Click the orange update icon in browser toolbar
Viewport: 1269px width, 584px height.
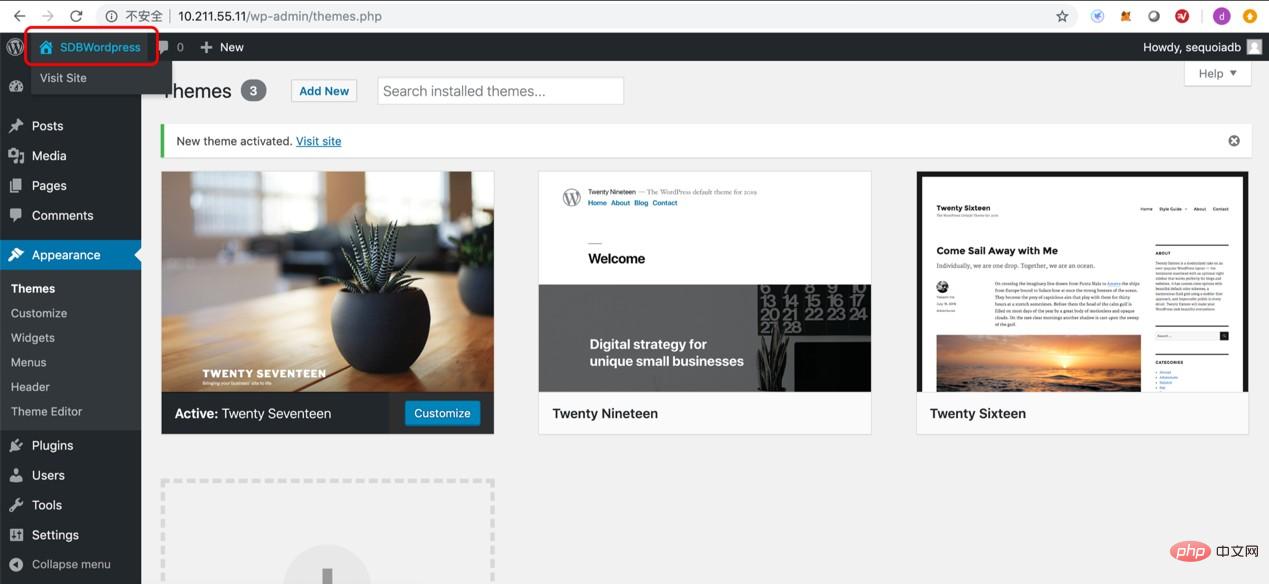[x=1250, y=16]
